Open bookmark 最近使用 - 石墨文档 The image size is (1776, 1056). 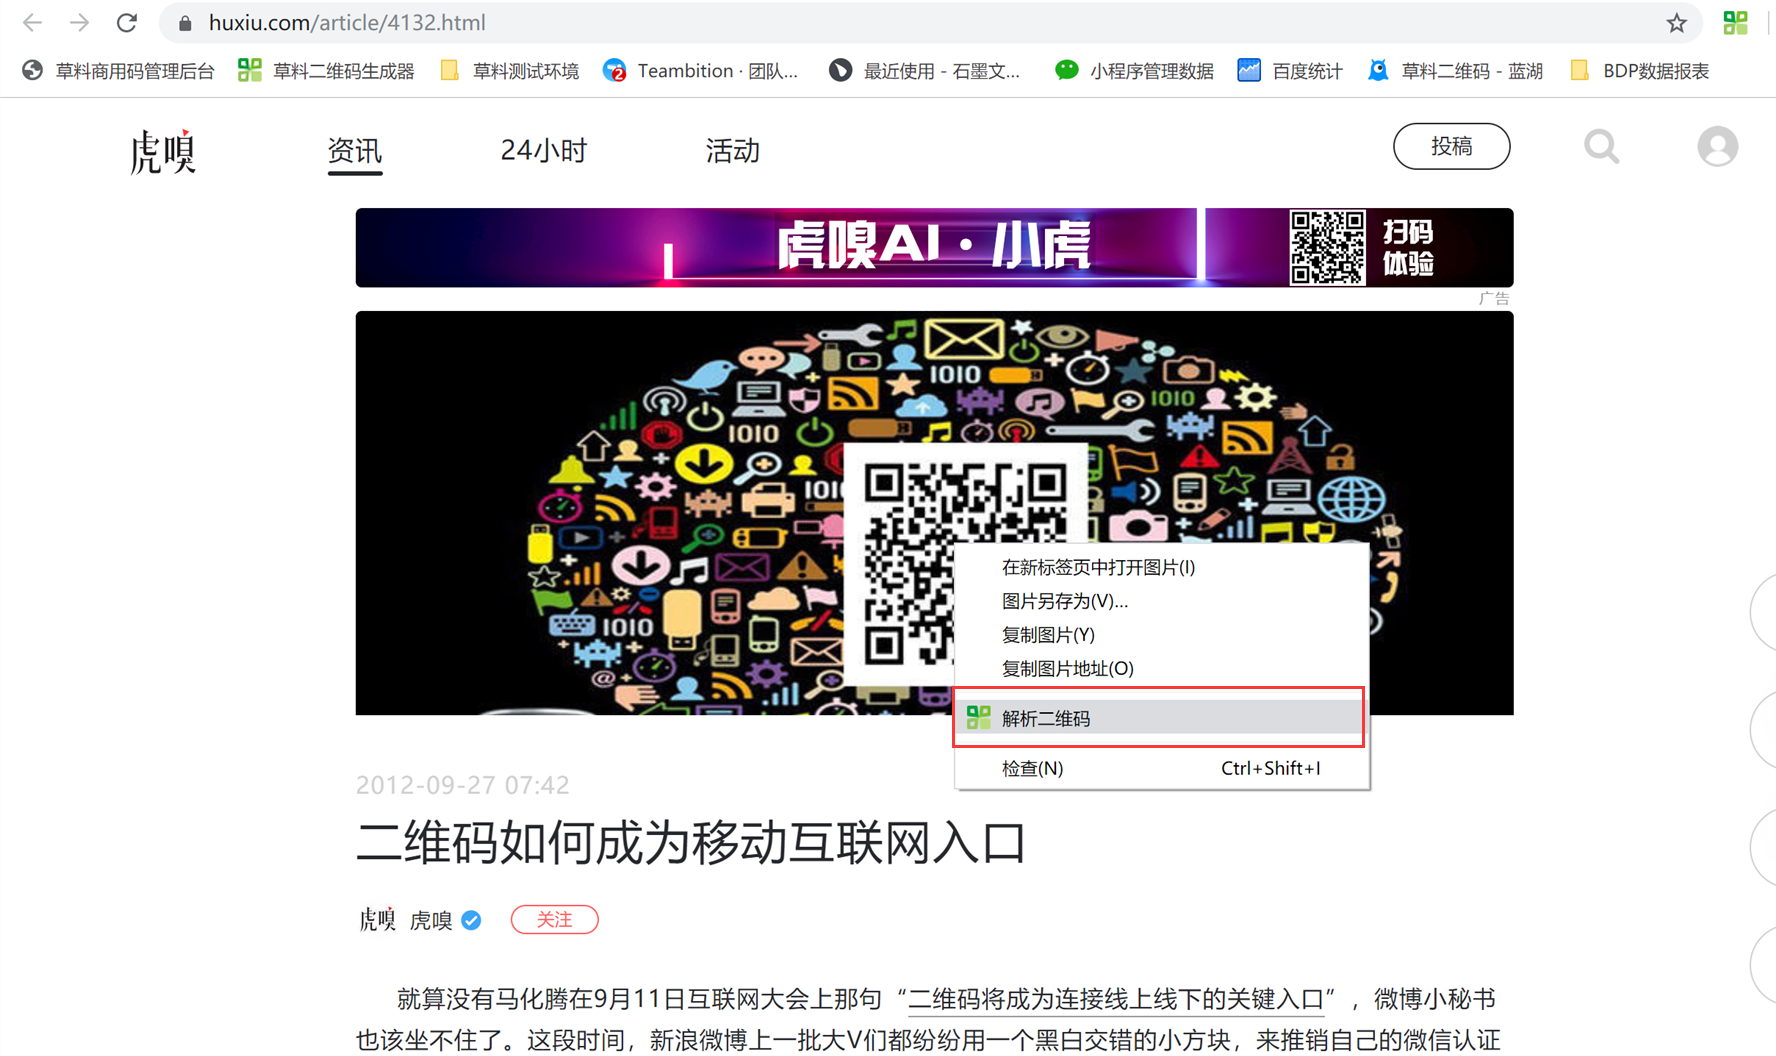tap(925, 71)
